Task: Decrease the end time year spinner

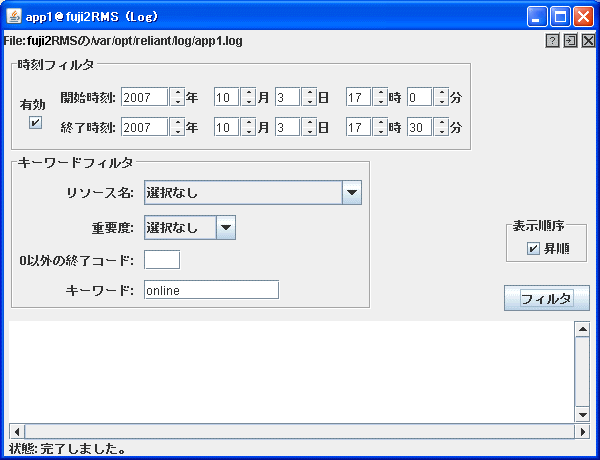Action: pyautogui.click(x=177, y=131)
